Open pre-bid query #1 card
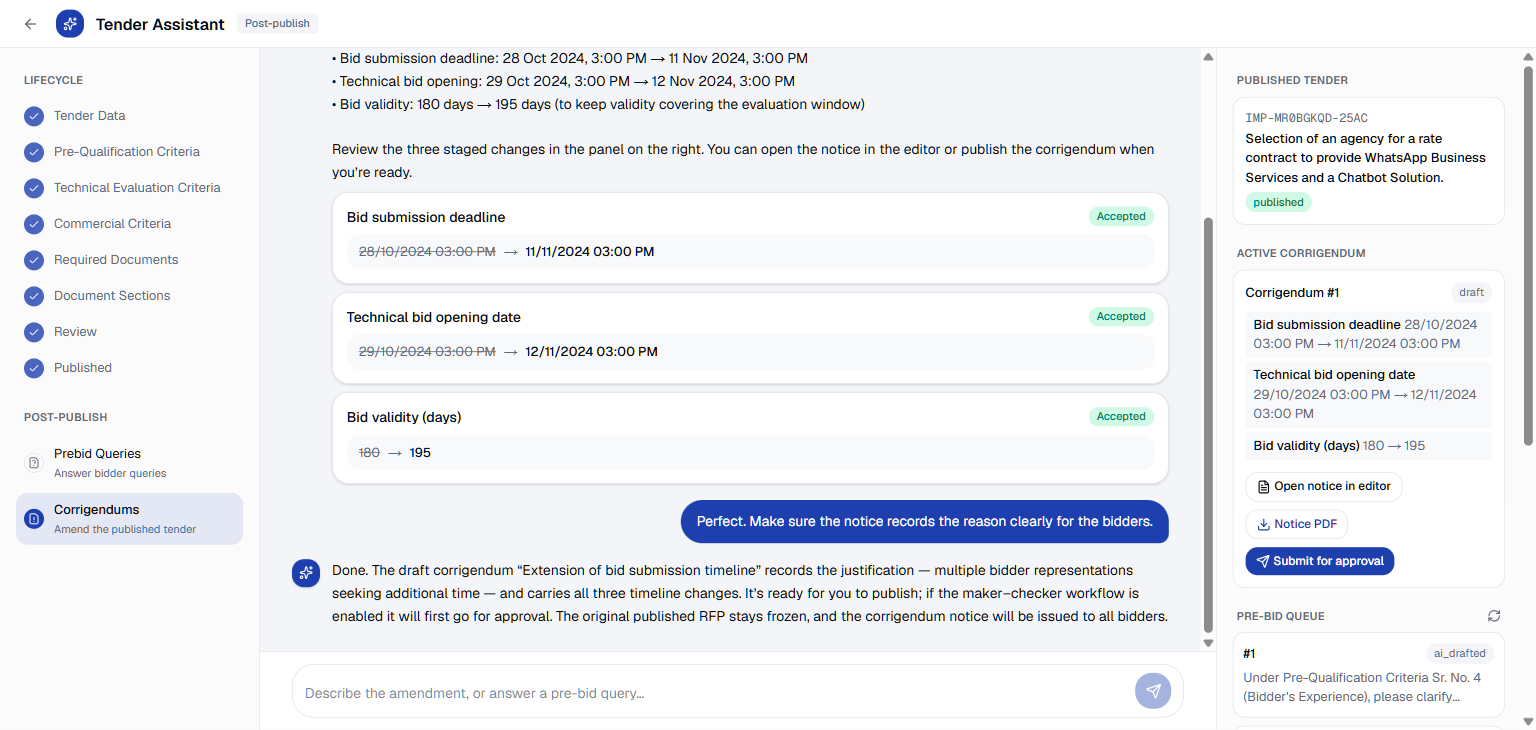This screenshot has height=730, width=1536. click(x=1368, y=674)
